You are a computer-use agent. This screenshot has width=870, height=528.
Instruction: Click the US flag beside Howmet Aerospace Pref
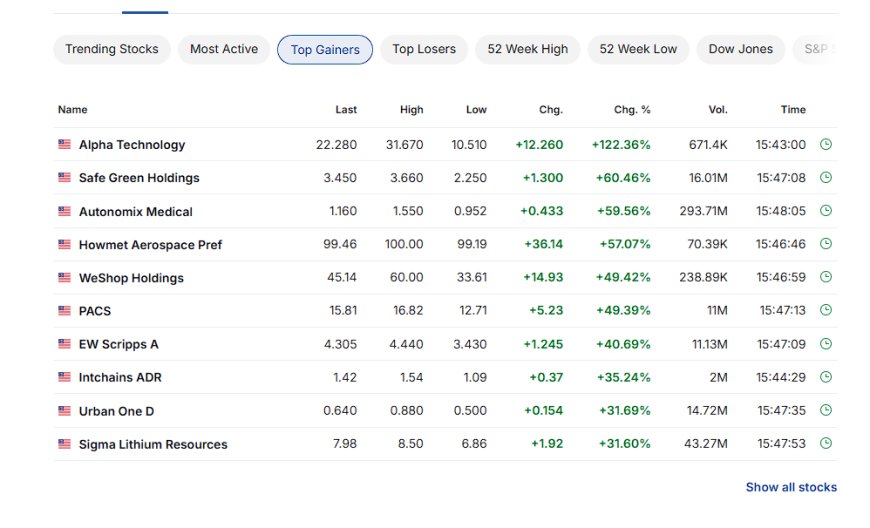coord(64,244)
